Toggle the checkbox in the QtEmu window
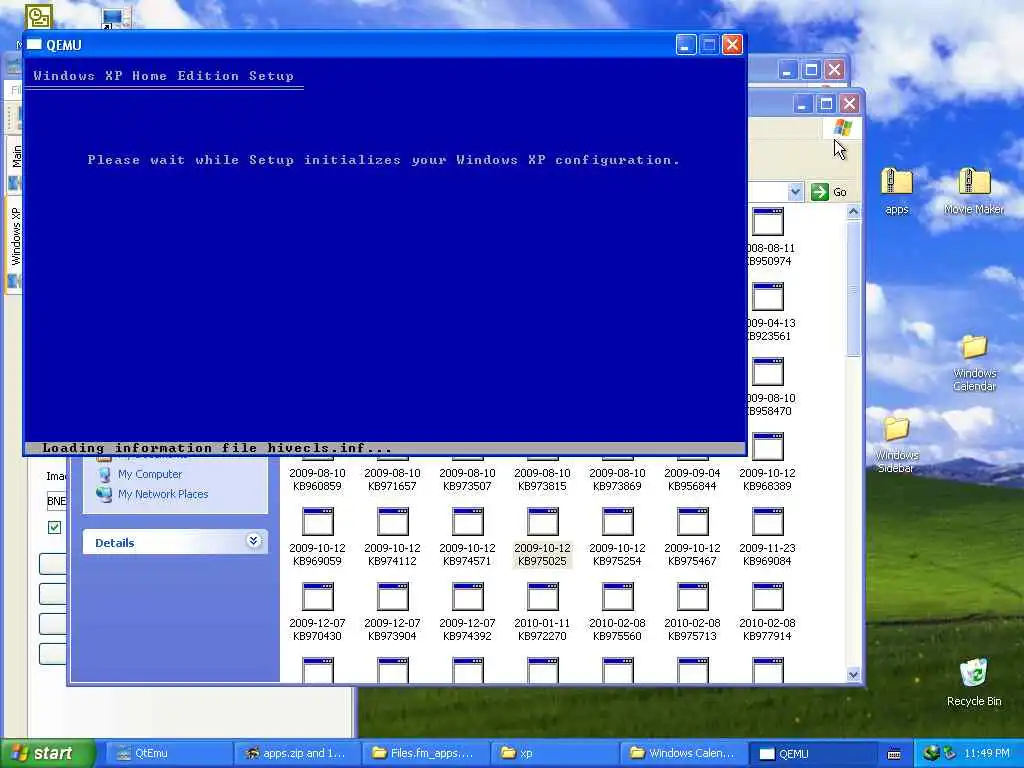1024x768 pixels. coord(55,527)
